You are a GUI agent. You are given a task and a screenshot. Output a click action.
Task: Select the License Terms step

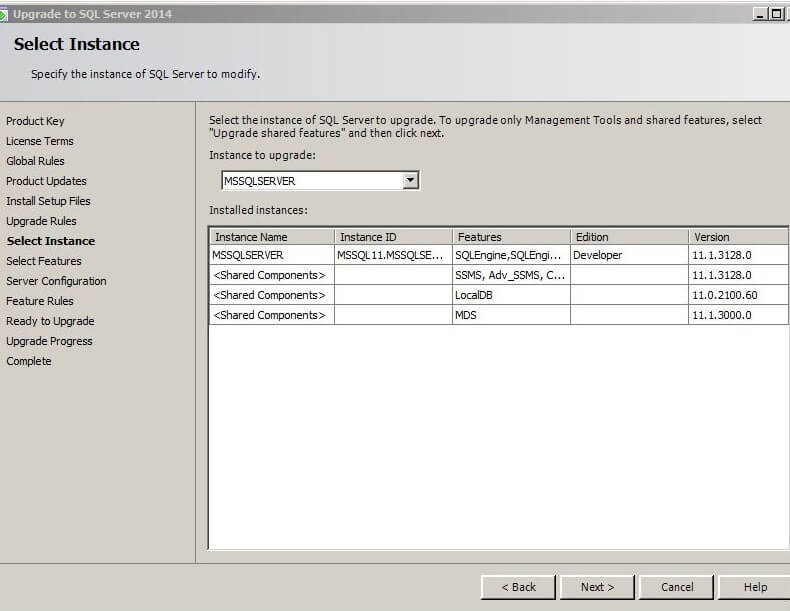click(x=40, y=141)
